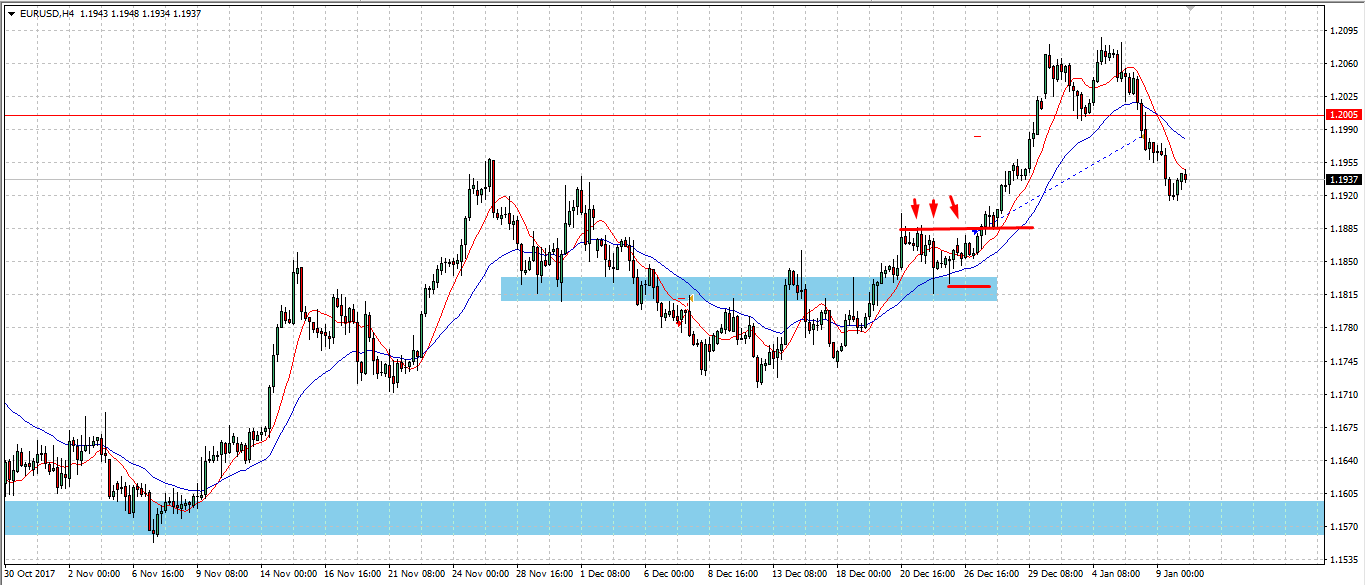Click the 16 Nov 16:00 time label
The image size is (1365, 585).
click(353, 574)
